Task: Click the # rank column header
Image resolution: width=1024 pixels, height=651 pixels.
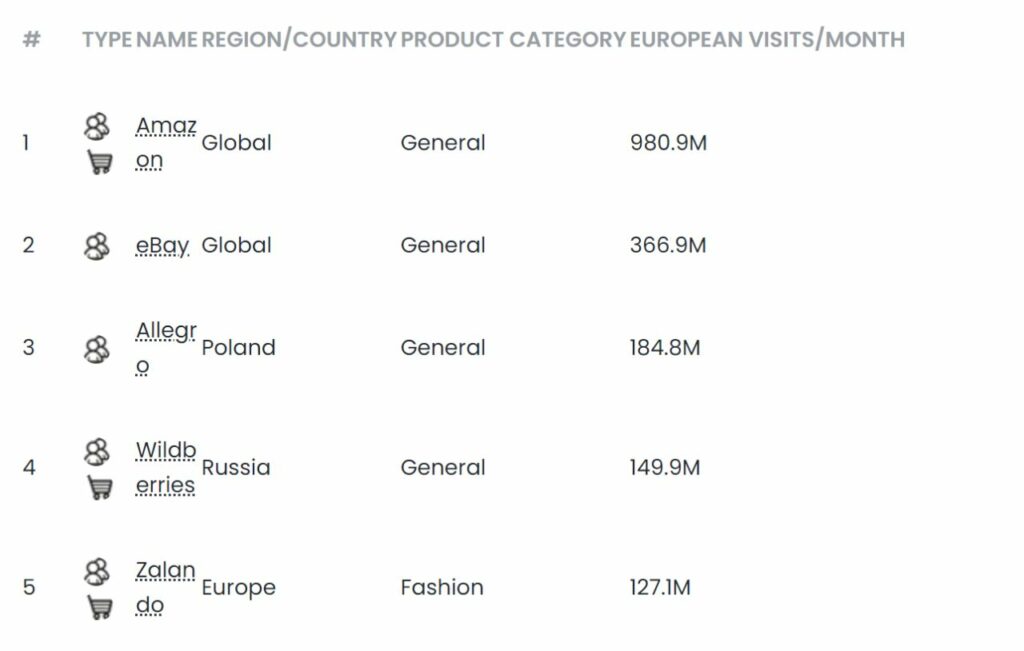Action: coord(31,40)
